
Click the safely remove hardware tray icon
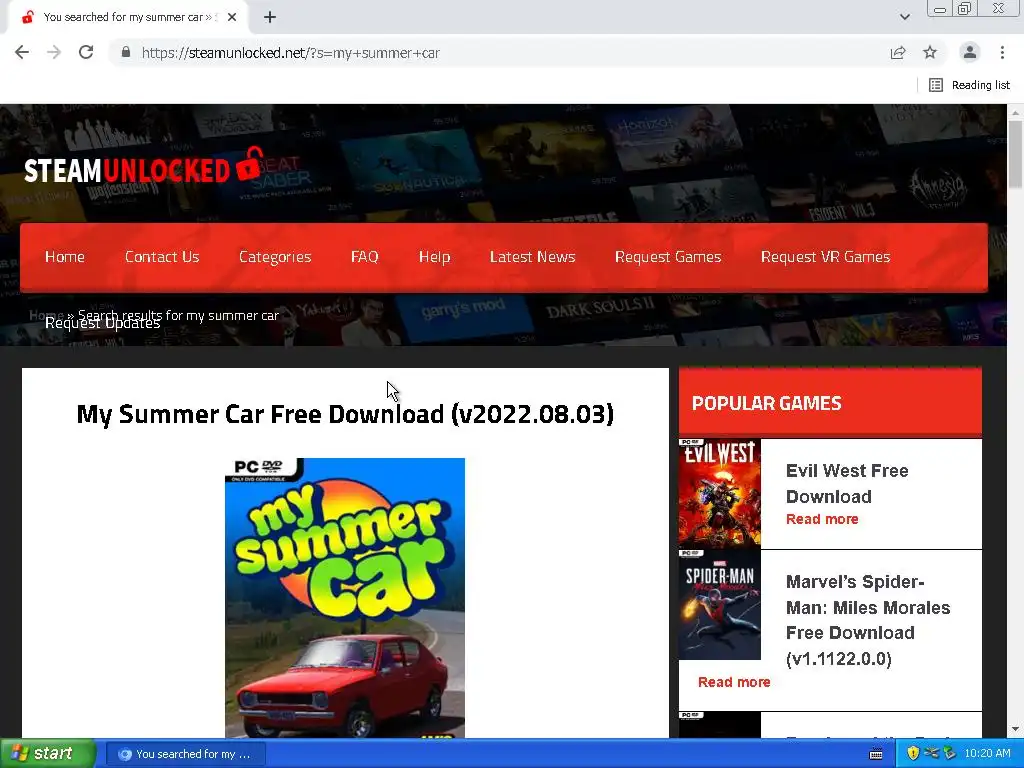(x=949, y=754)
